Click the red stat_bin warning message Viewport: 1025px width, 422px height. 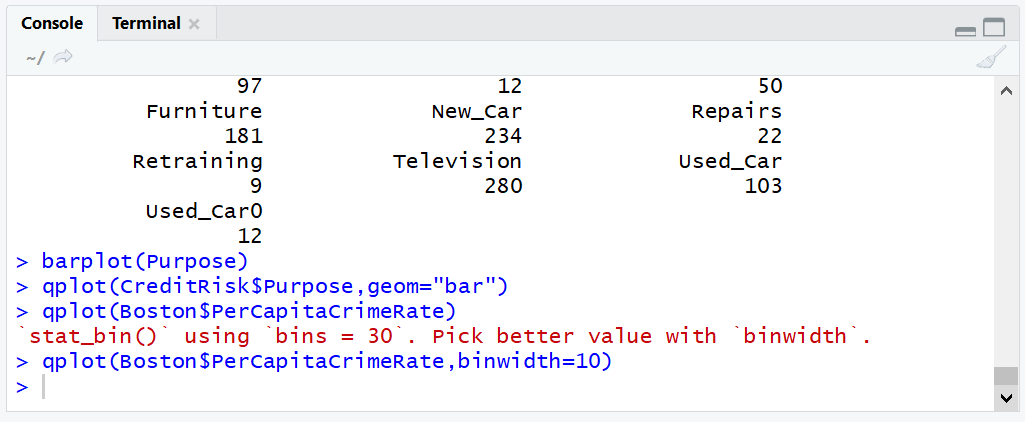coord(444,336)
